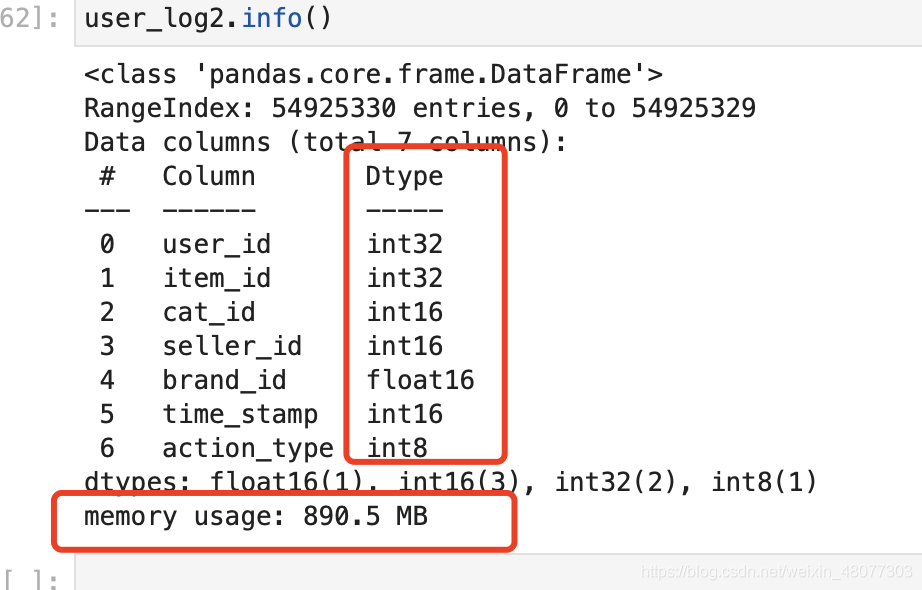
Task: Click the memory usage 890.5 MB text
Action: click(x=256, y=517)
